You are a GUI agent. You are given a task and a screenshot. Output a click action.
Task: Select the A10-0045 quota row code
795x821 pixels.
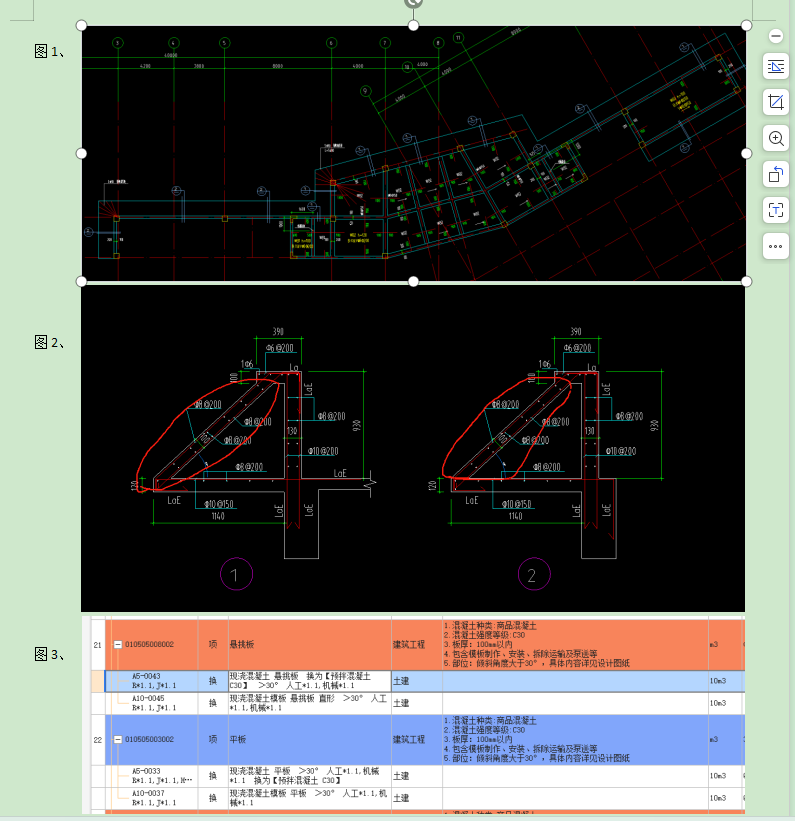coord(148,698)
